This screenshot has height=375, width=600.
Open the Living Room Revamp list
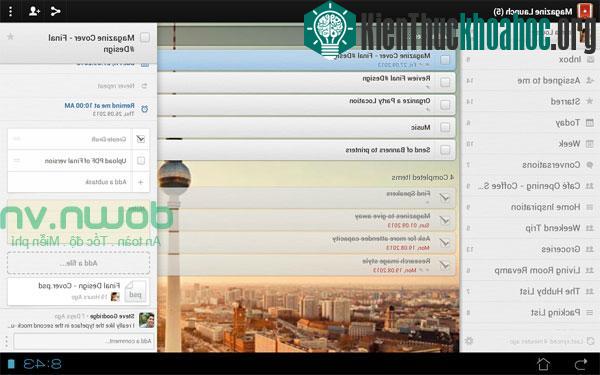(530, 270)
